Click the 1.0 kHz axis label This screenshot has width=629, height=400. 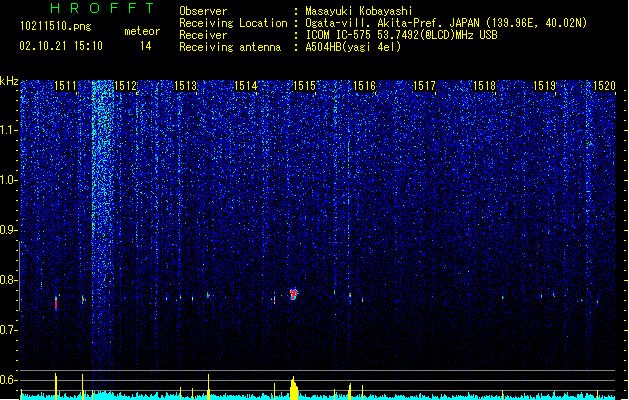point(9,180)
